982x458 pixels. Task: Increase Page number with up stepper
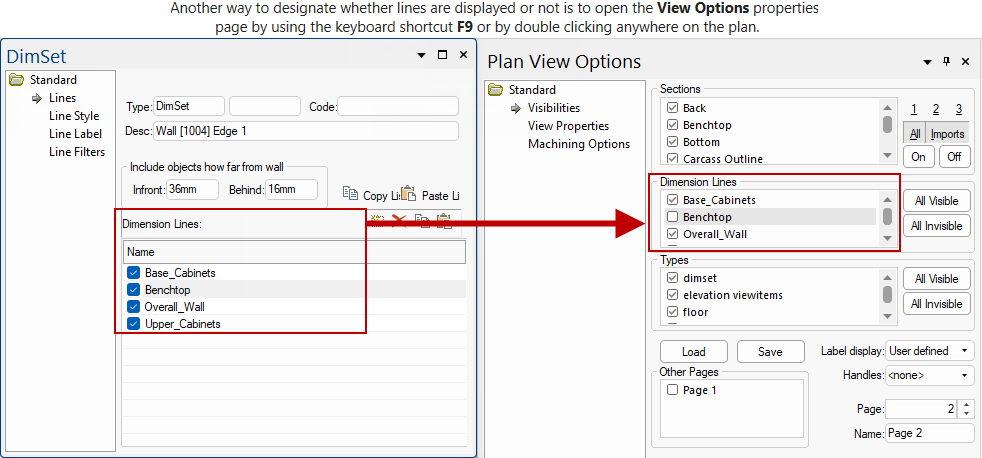[x=966, y=405]
